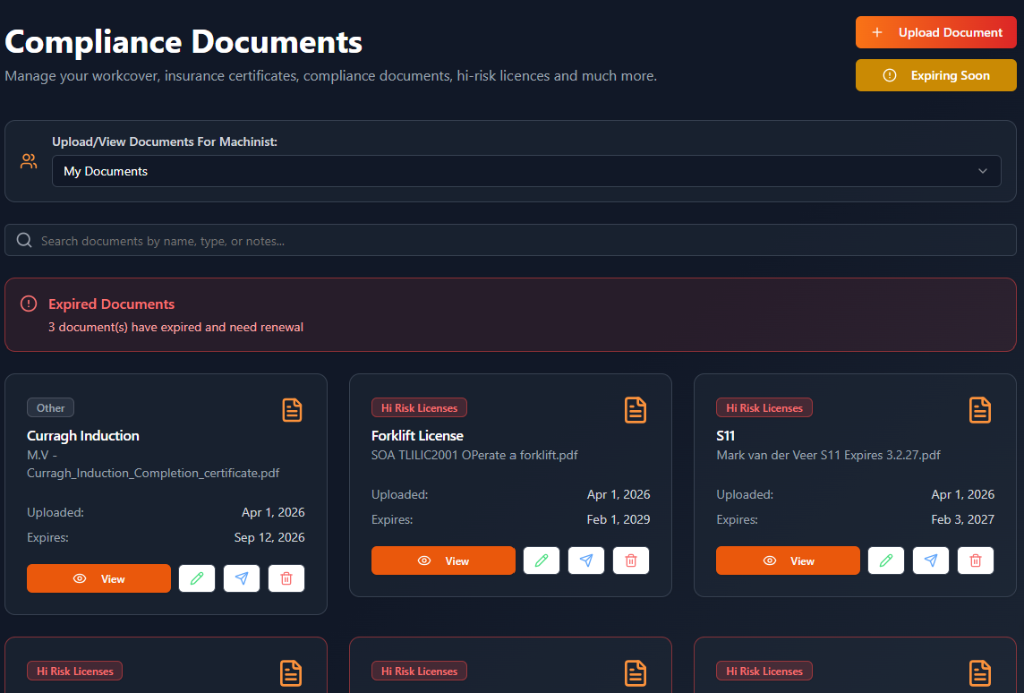1024x693 pixels.
Task: View the Curragh Induction document
Action: 99,579
